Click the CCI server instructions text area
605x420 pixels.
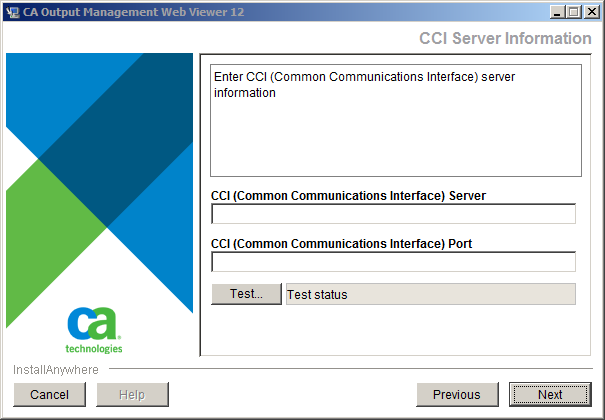395,120
